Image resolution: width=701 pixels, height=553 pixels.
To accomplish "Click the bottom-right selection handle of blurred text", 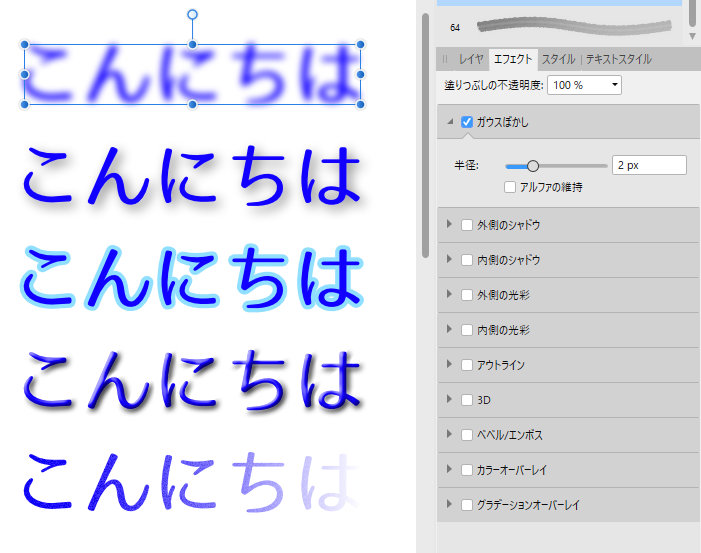I will click(x=360, y=104).
